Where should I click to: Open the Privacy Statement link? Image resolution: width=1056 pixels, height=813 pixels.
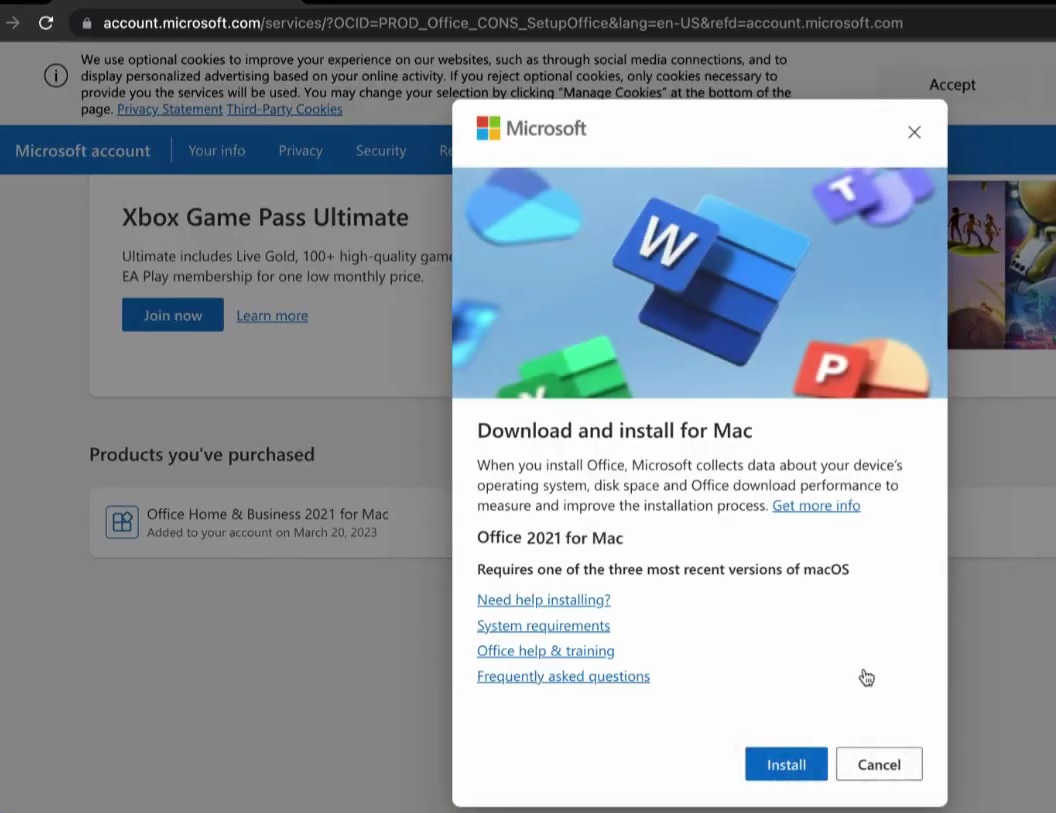[x=170, y=109]
